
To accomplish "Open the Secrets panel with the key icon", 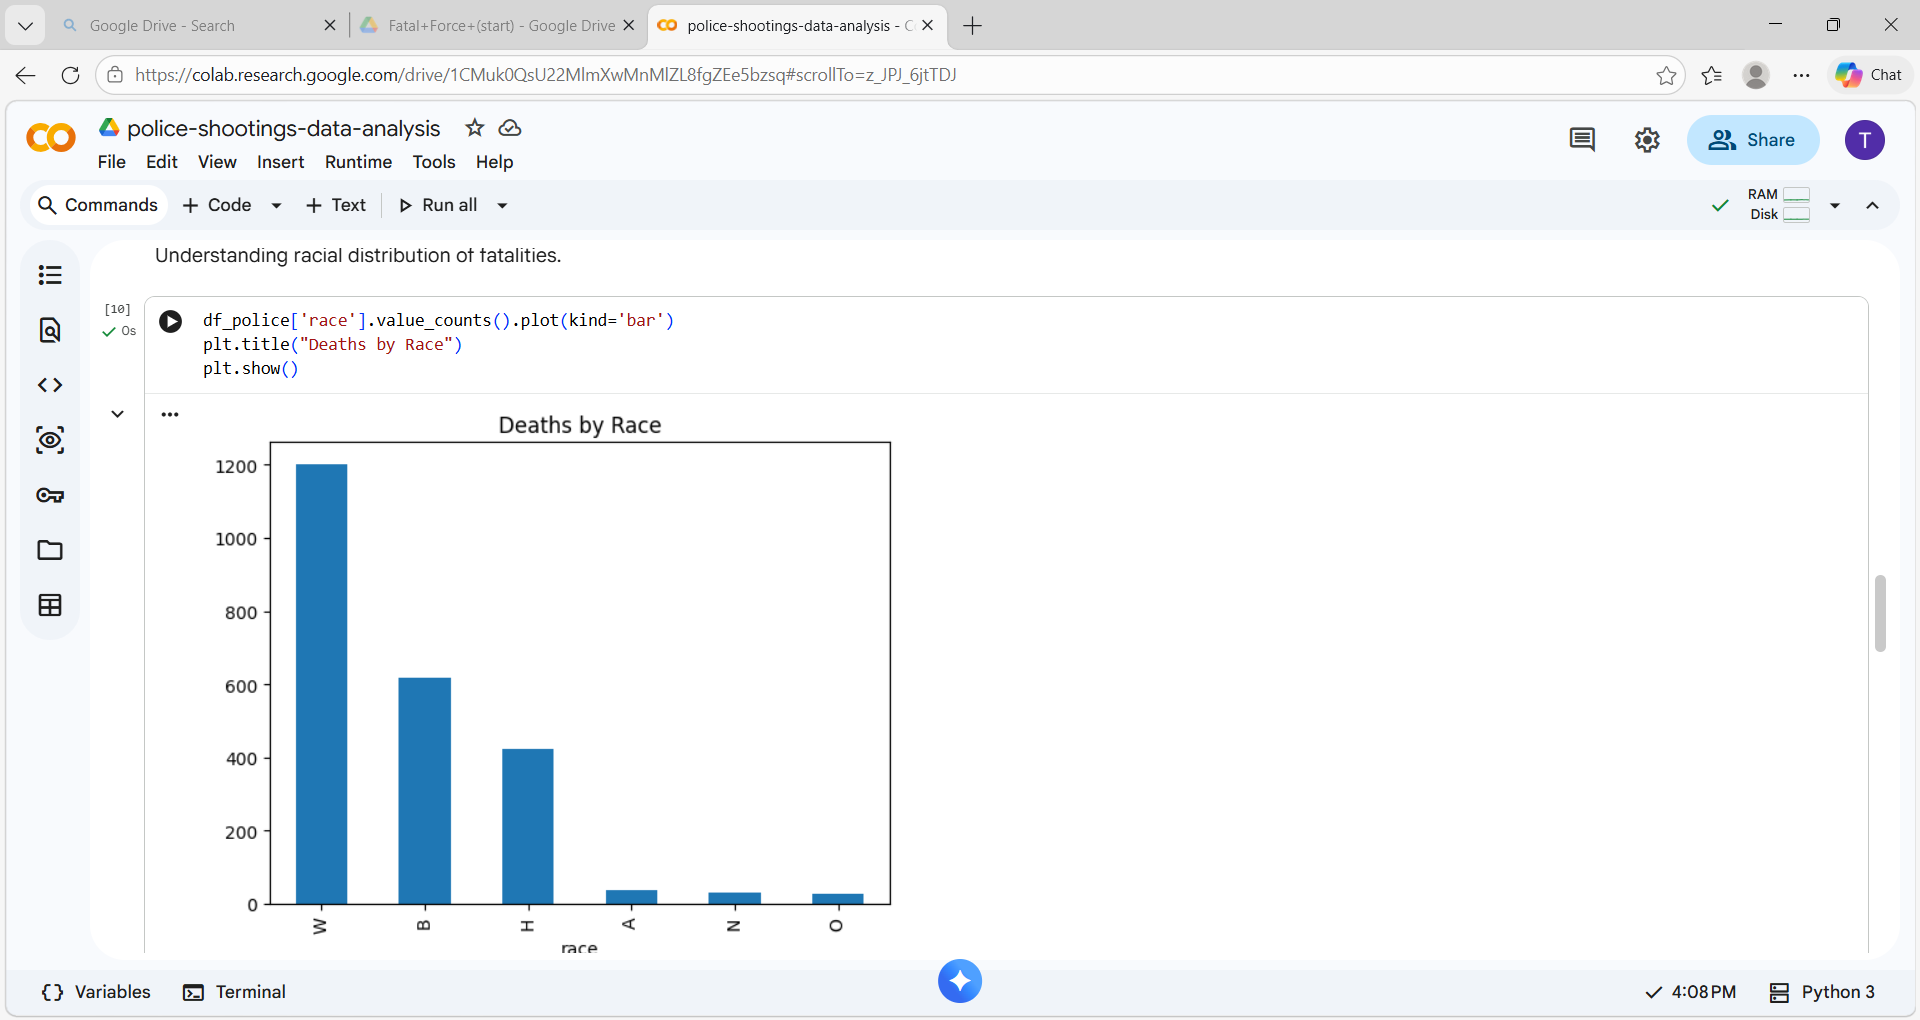I will click(50, 495).
